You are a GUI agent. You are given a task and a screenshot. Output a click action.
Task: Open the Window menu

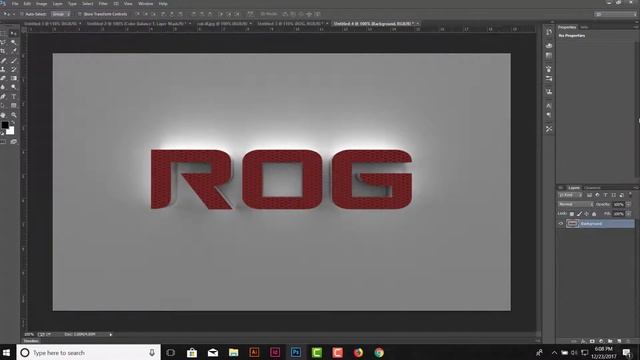click(145, 4)
